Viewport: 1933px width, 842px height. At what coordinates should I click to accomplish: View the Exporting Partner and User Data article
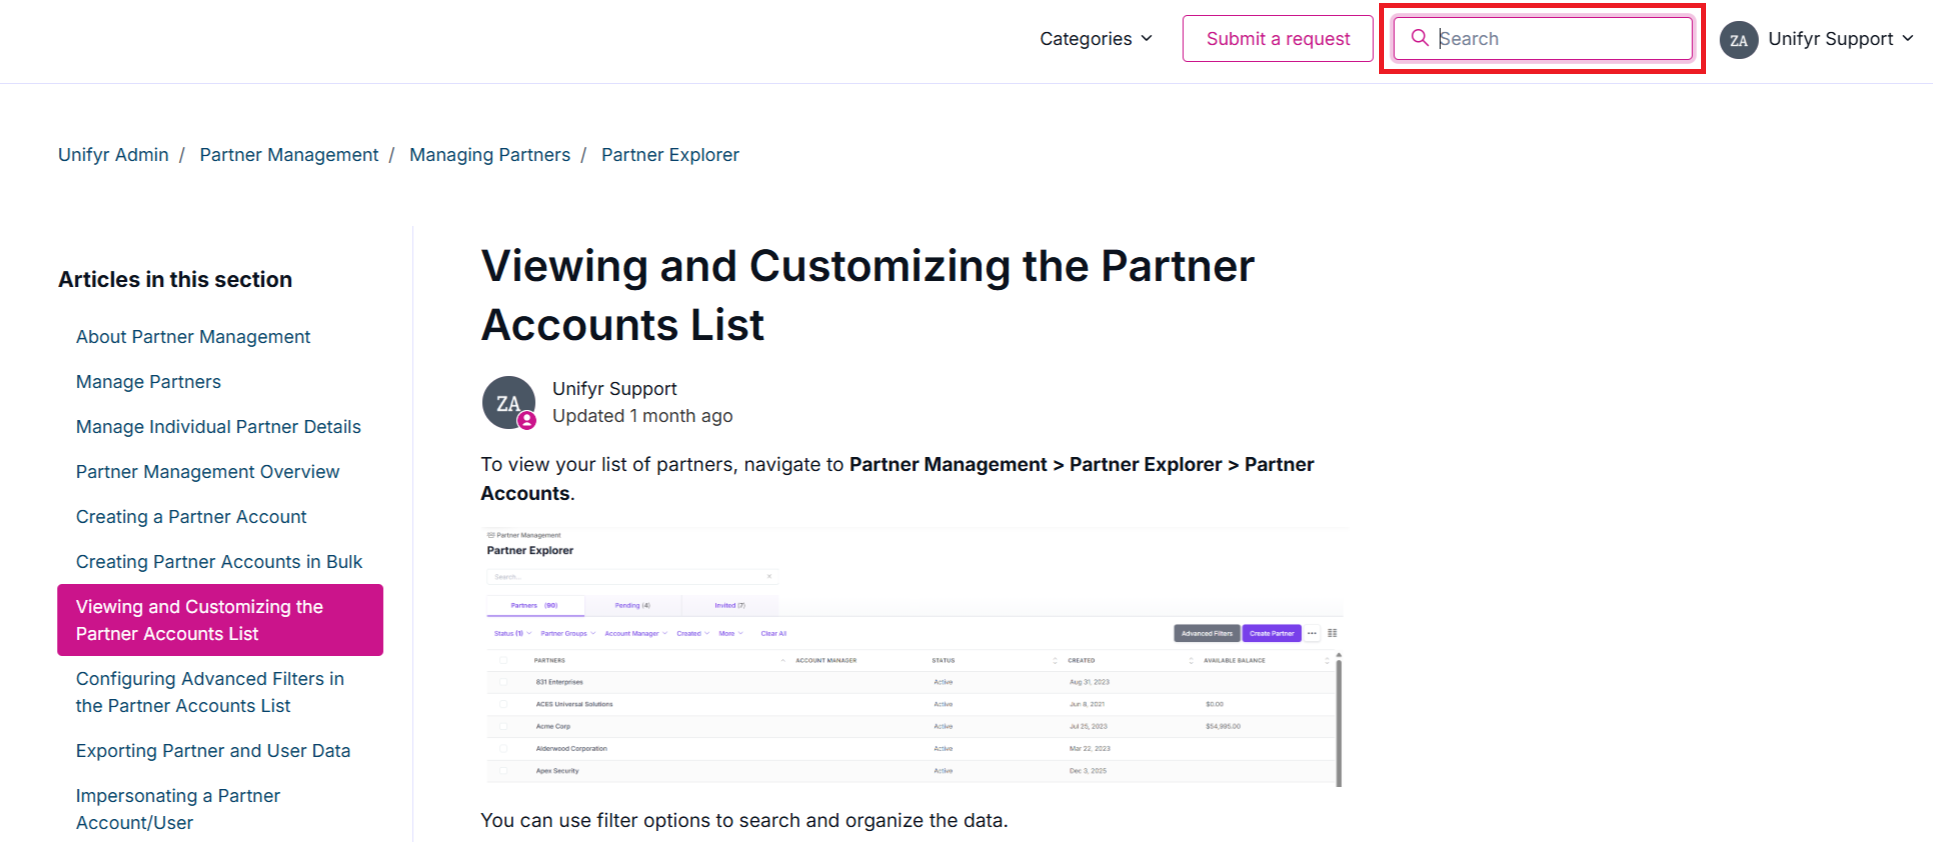click(213, 751)
